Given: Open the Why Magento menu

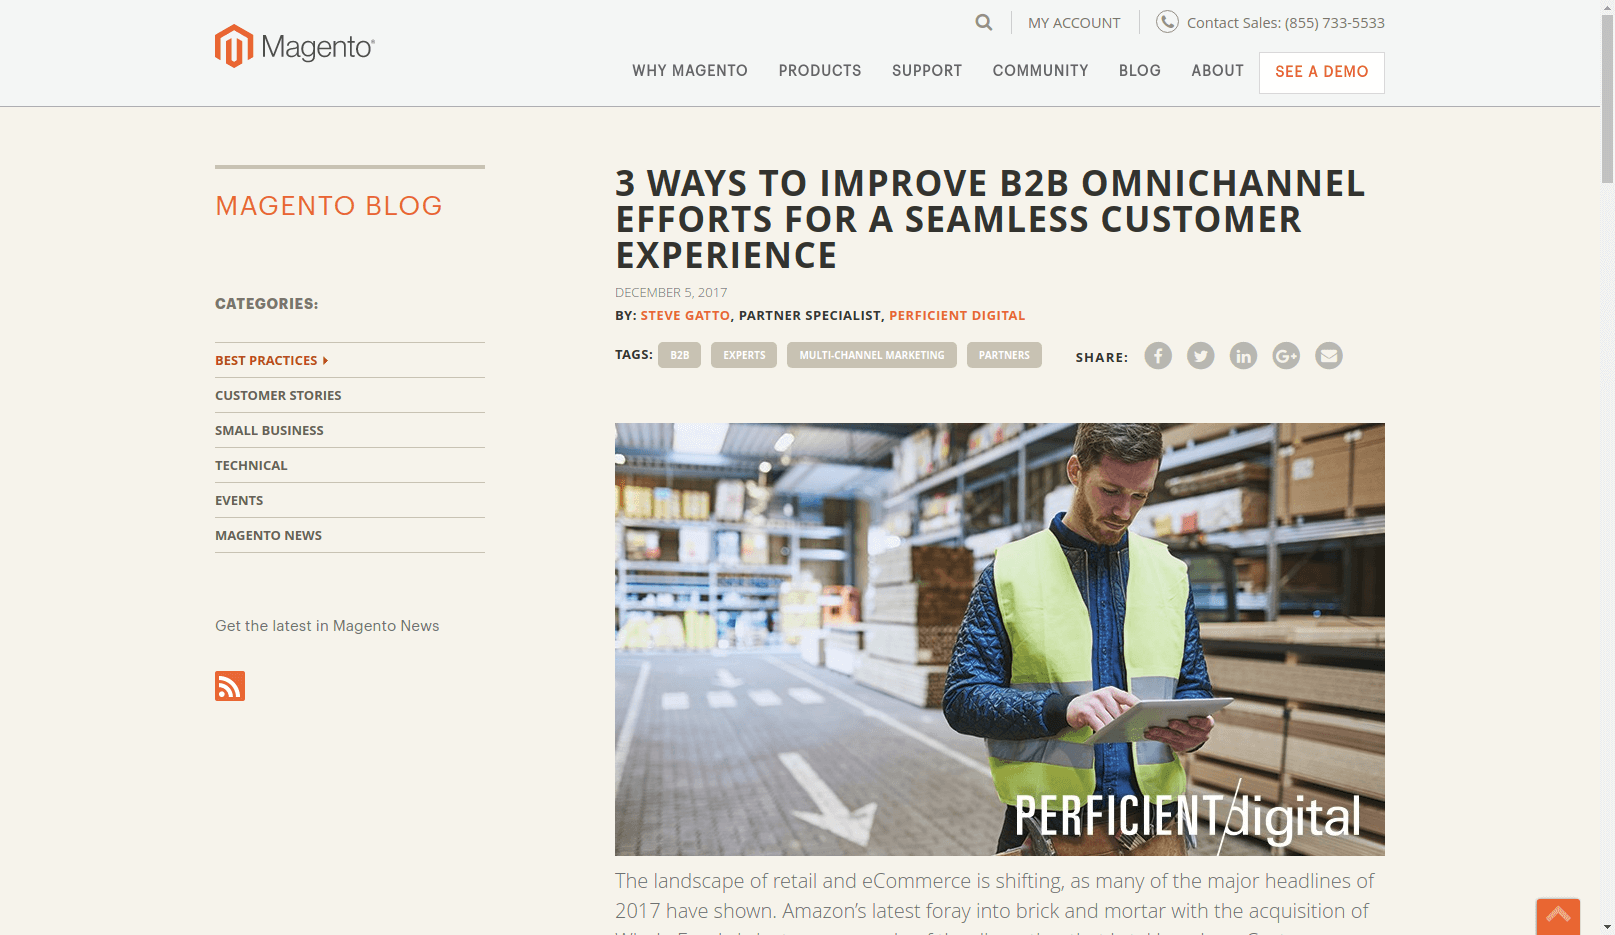Looking at the screenshot, I should tap(690, 71).
